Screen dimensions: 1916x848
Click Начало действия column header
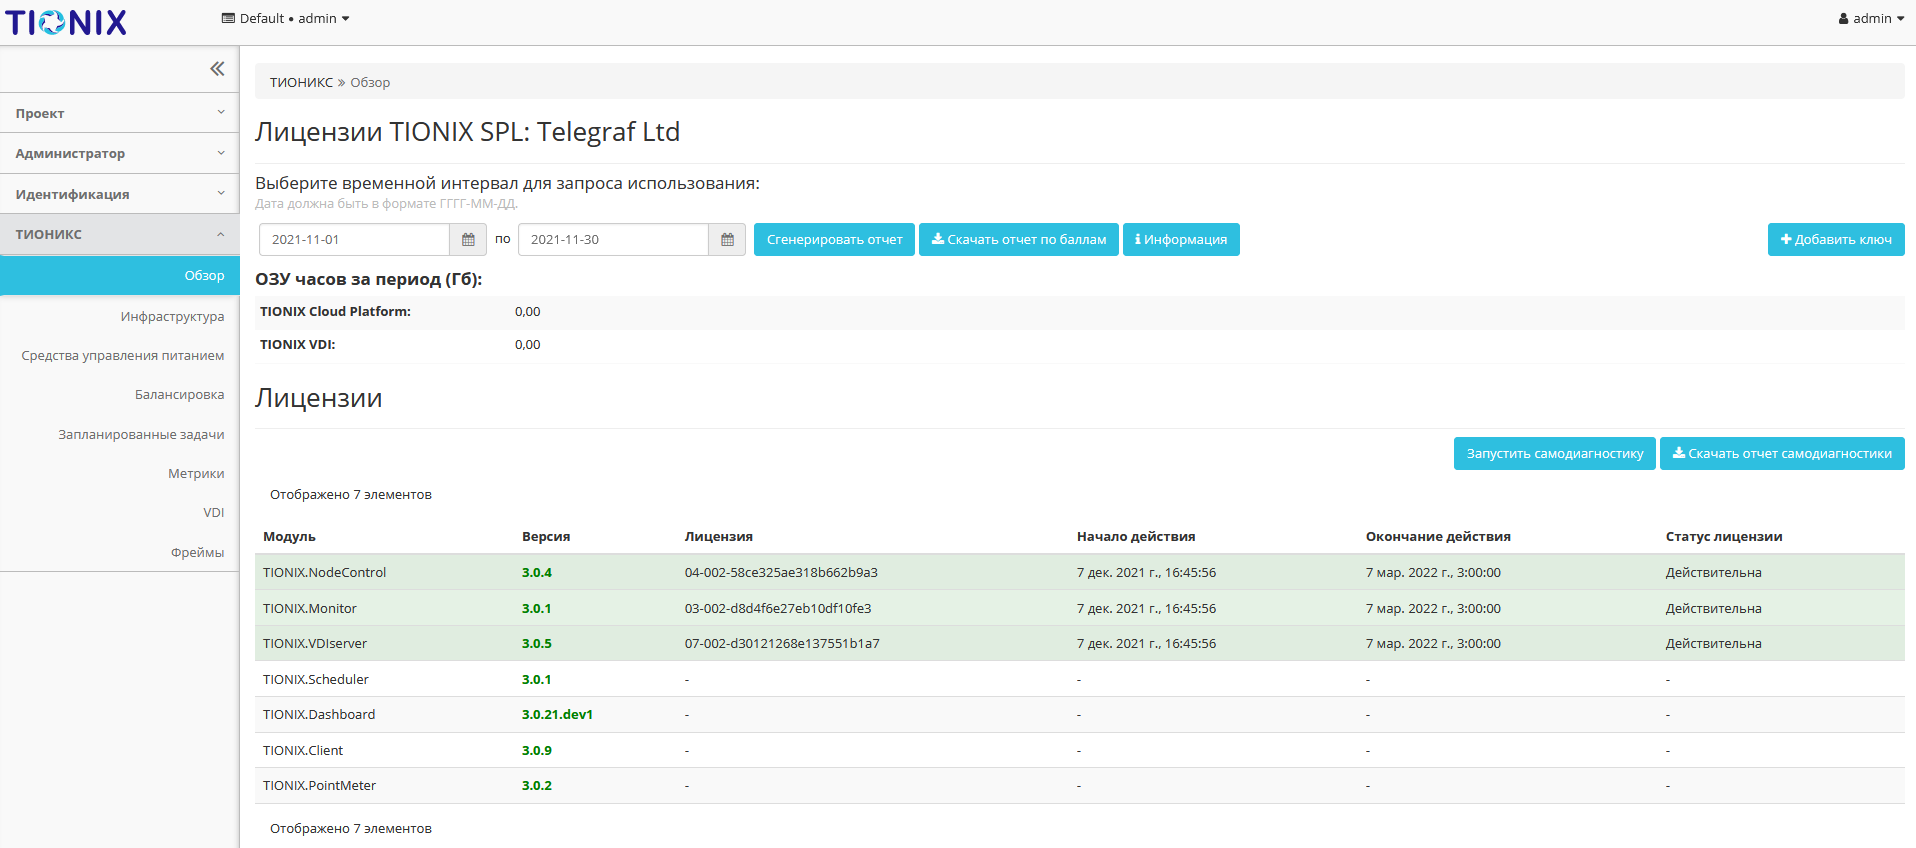tap(1136, 536)
